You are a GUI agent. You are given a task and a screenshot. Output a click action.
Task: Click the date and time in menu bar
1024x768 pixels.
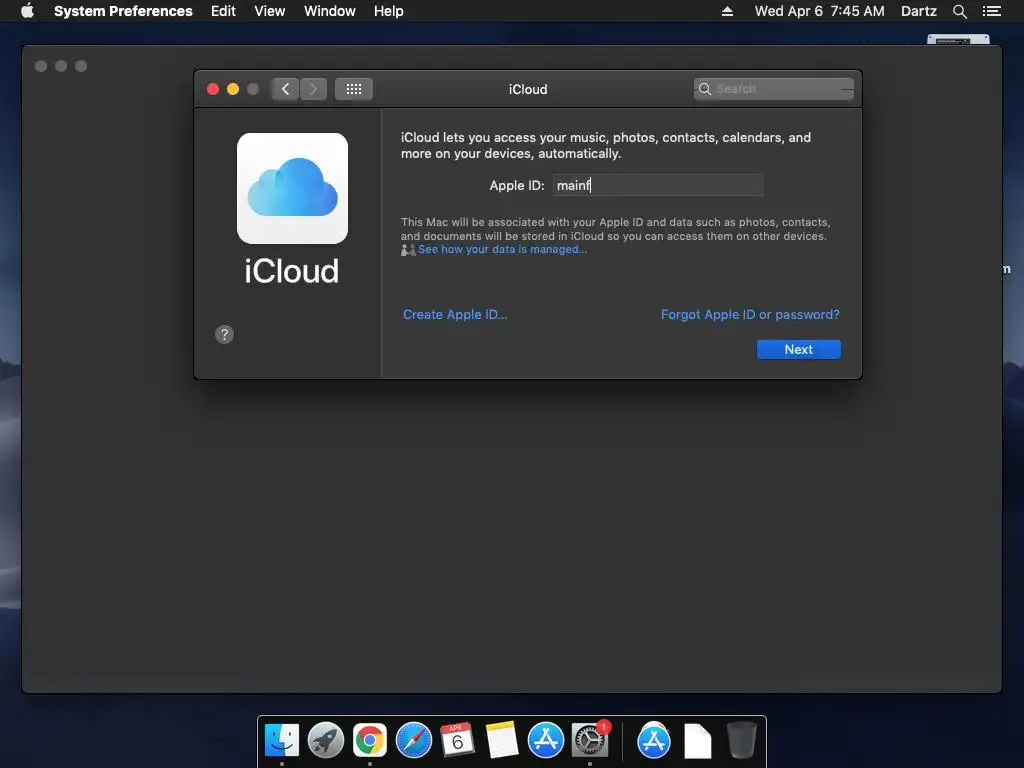click(820, 11)
